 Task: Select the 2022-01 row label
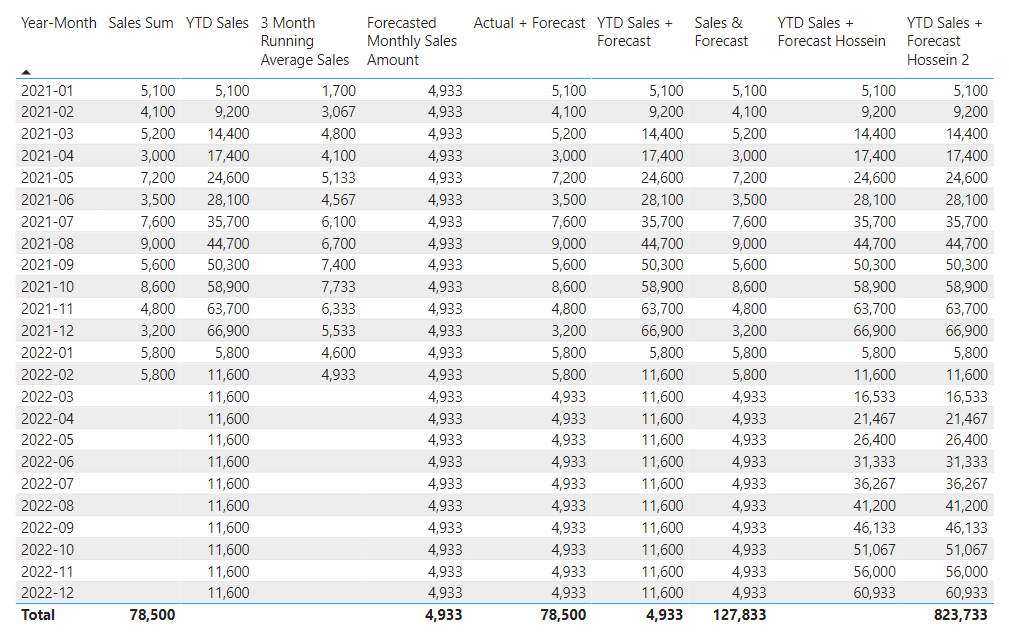click(48, 353)
